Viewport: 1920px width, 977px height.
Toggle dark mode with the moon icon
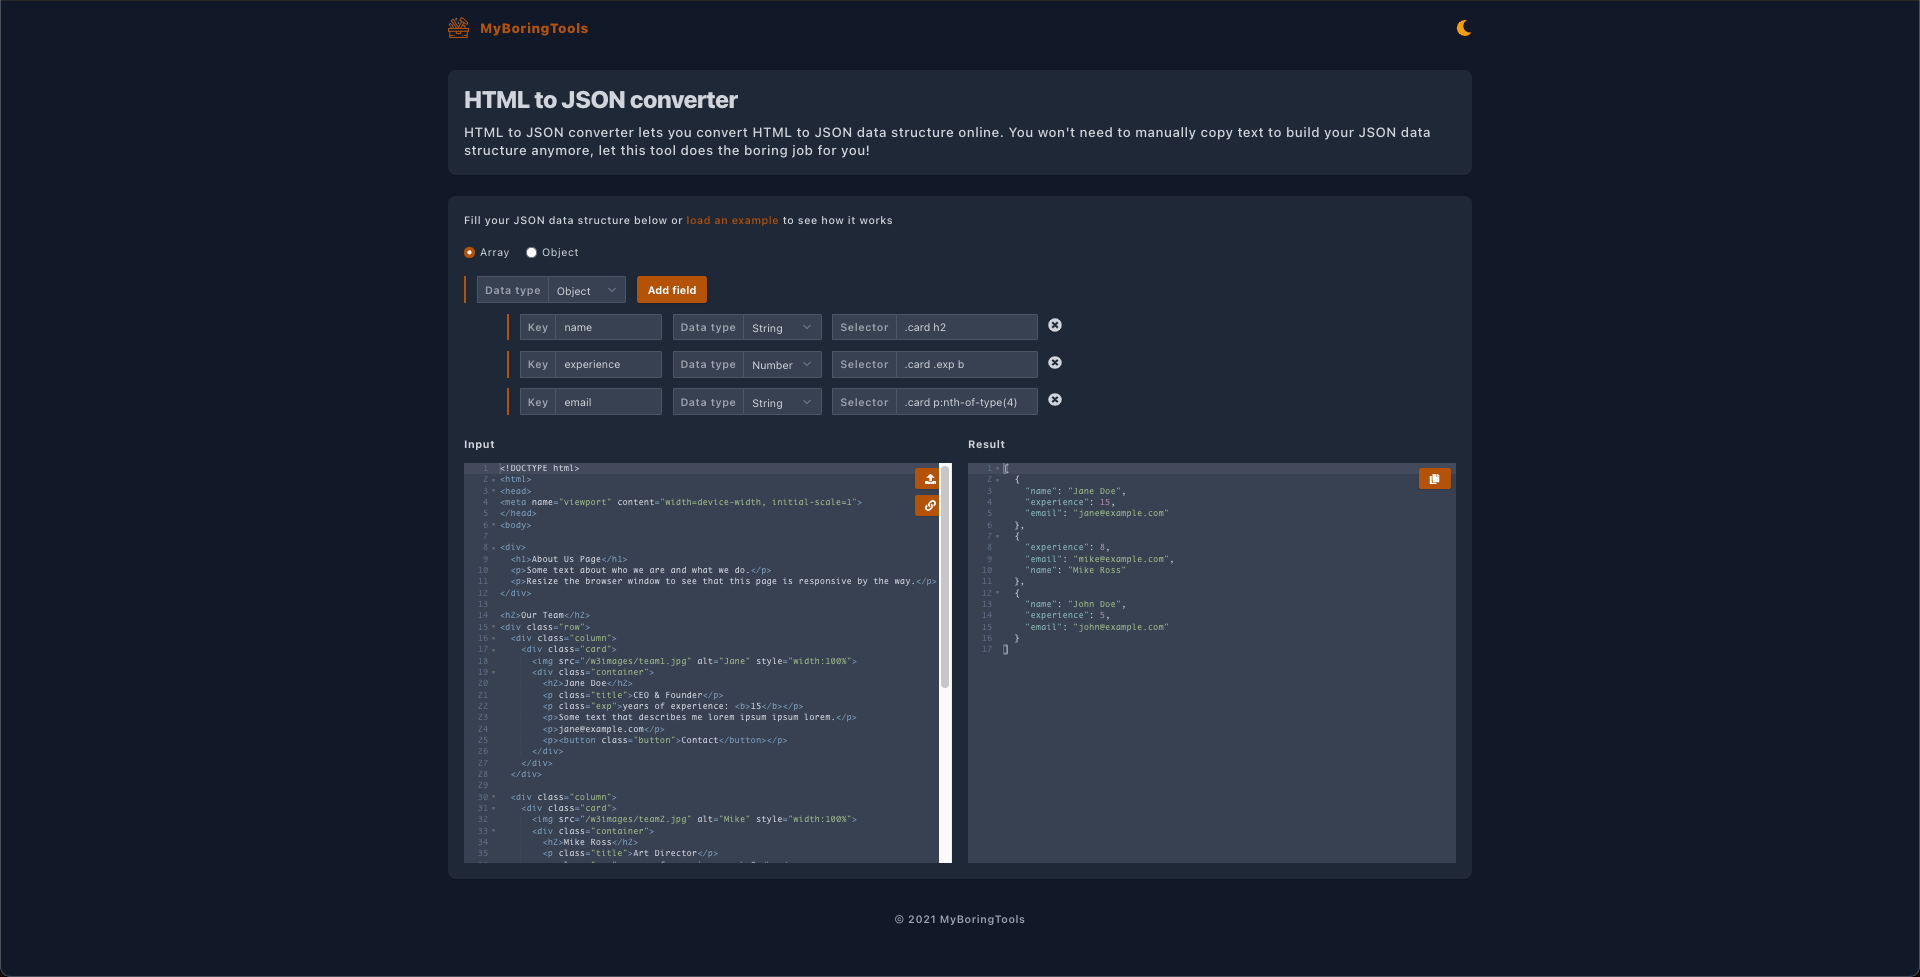(x=1463, y=28)
